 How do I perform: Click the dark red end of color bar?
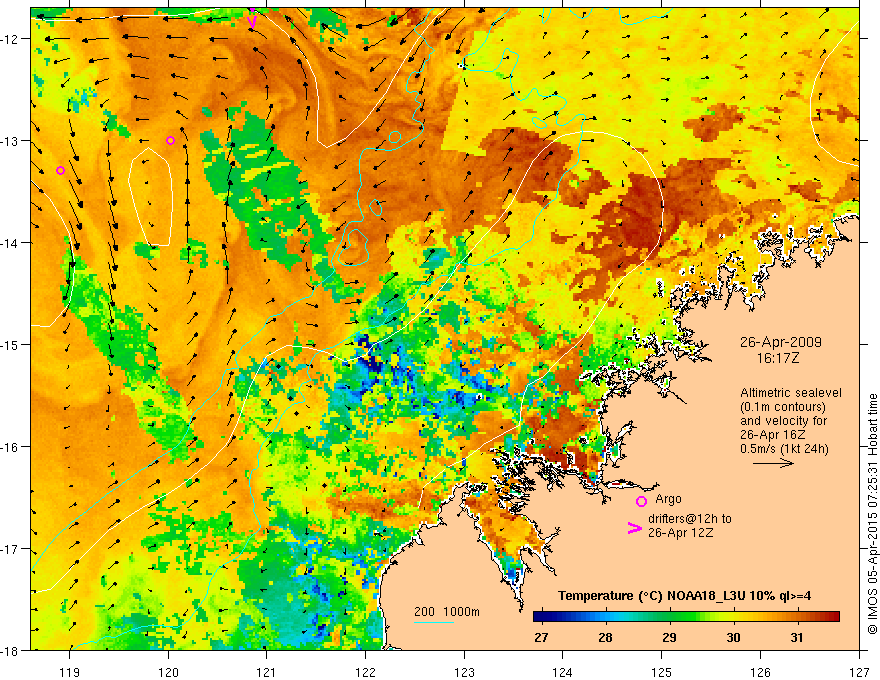[833, 617]
